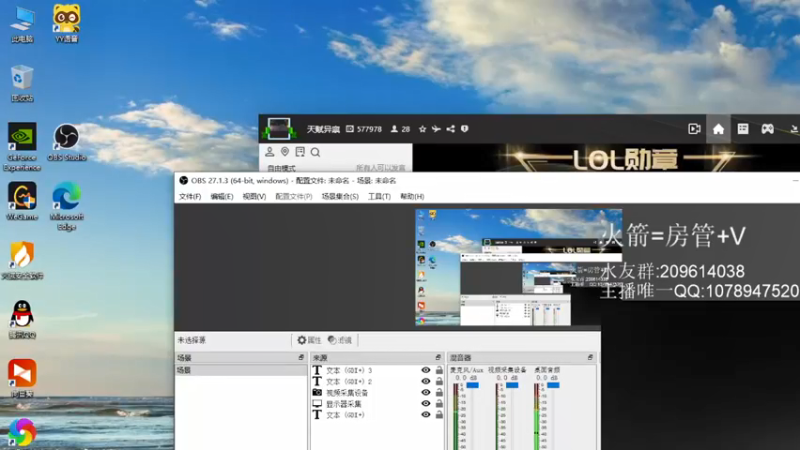
Task: Click the 属性 gear button
Action: (x=309, y=340)
